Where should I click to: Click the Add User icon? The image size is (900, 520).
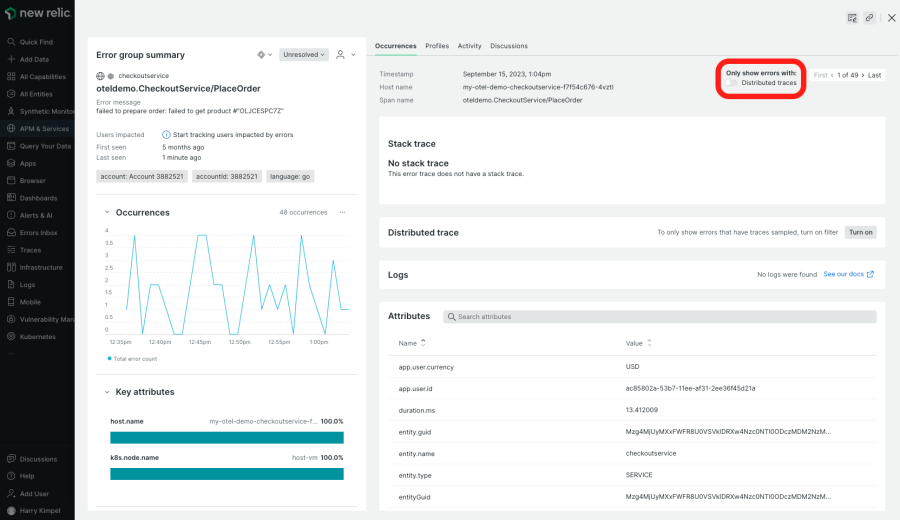(x=11, y=494)
